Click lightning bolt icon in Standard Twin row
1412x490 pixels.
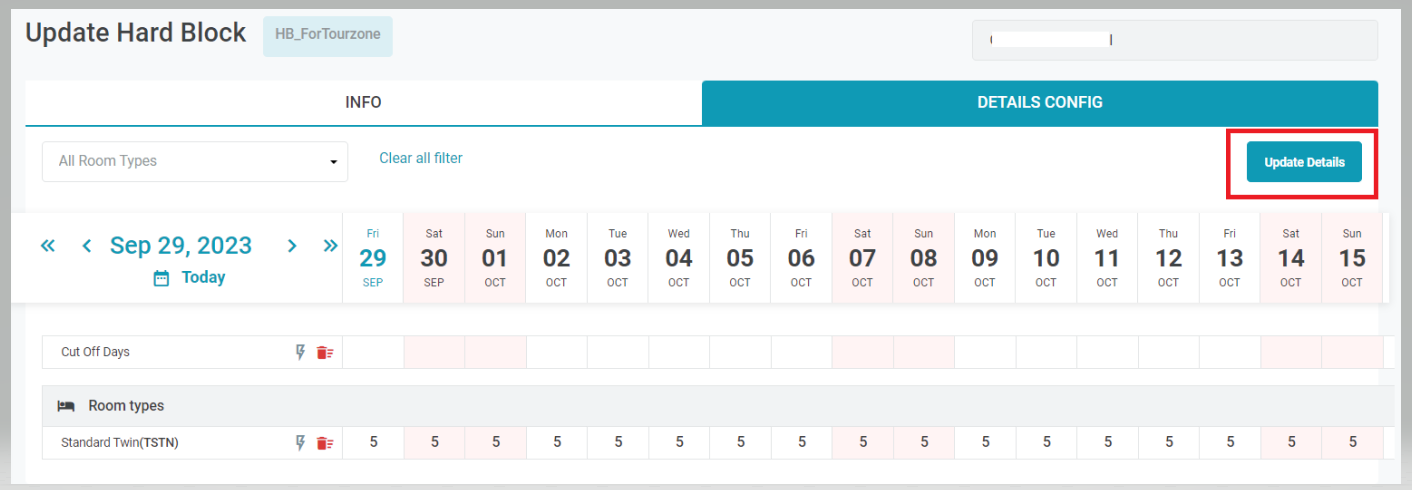300,443
